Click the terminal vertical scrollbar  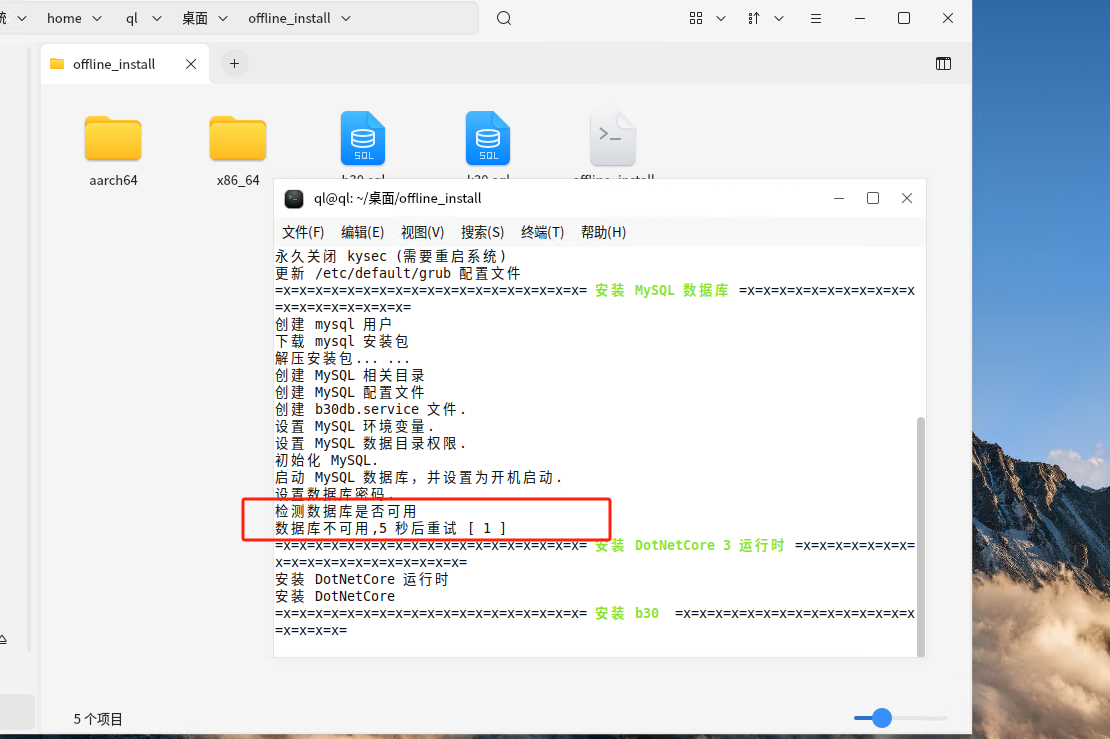point(920,537)
